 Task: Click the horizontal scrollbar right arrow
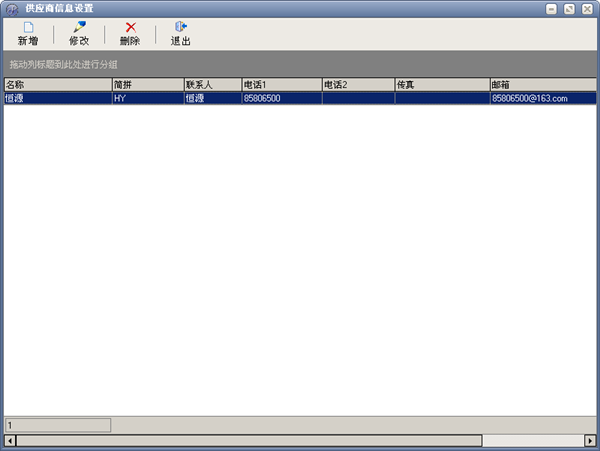click(x=589, y=441)
